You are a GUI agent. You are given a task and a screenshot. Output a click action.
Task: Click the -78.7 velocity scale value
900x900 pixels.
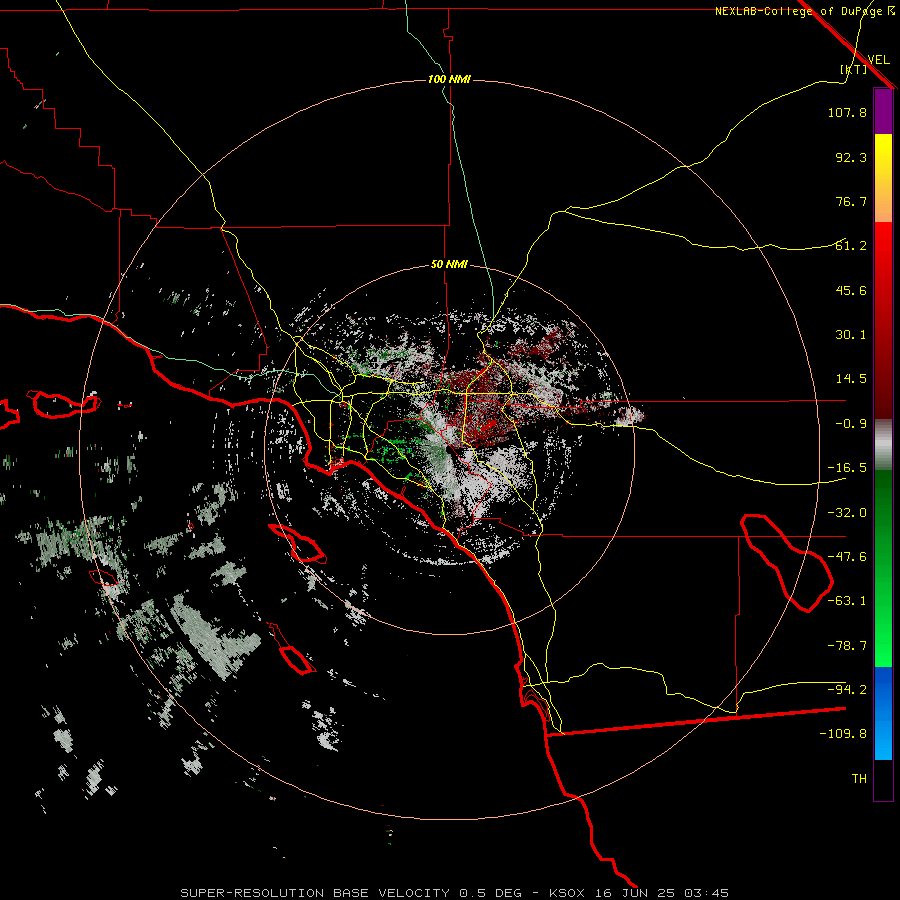pyautogui.click(x=847, y=646)
